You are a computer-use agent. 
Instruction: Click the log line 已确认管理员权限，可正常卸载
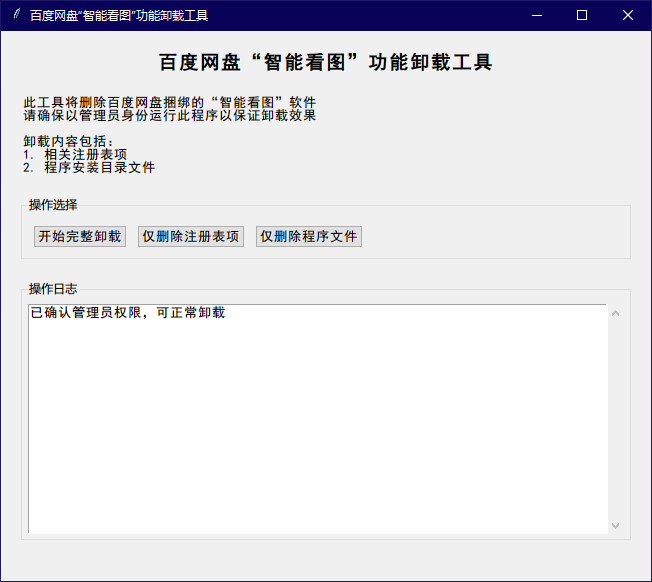[128, 313]
